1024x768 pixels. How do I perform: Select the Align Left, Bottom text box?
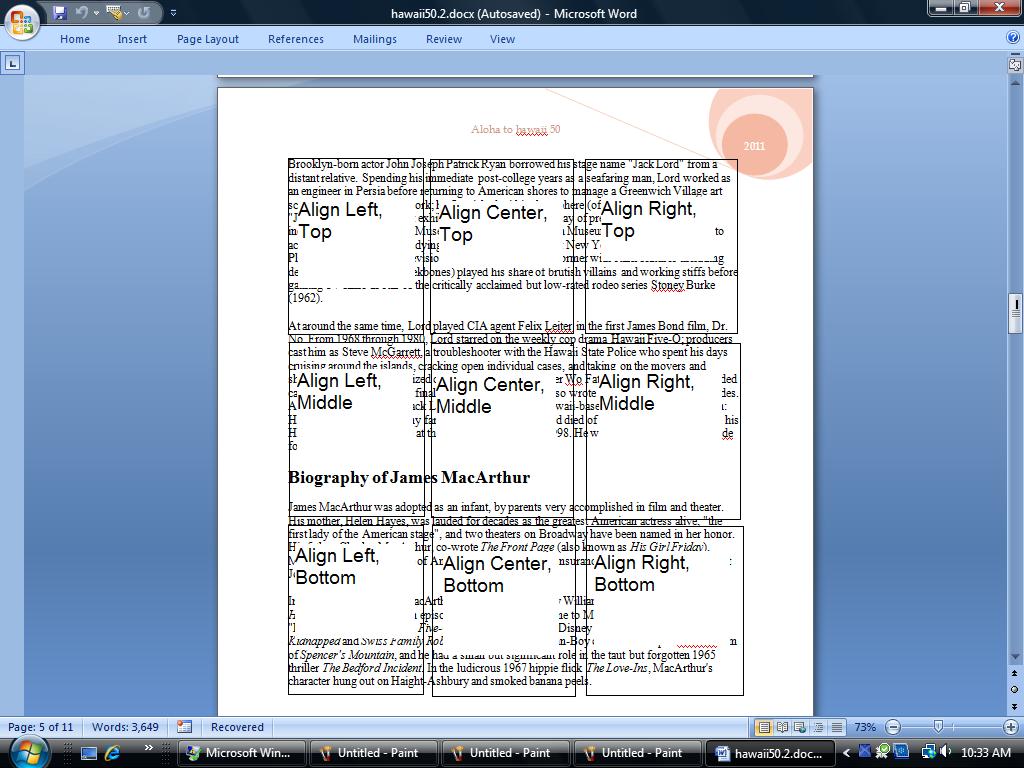pos(356,611)
